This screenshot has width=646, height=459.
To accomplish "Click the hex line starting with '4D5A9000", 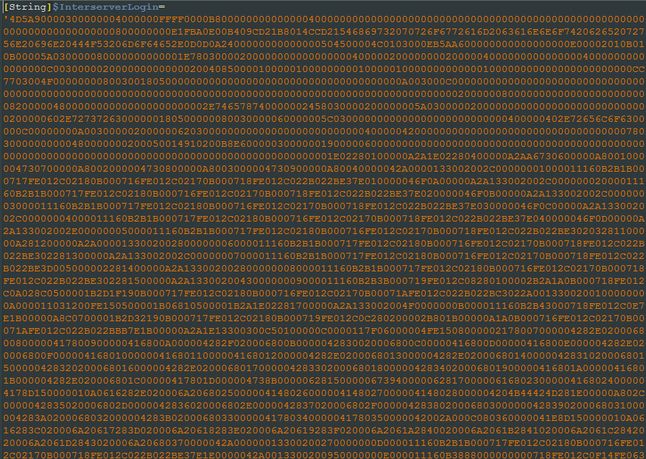I will click(x=325, y=19).
